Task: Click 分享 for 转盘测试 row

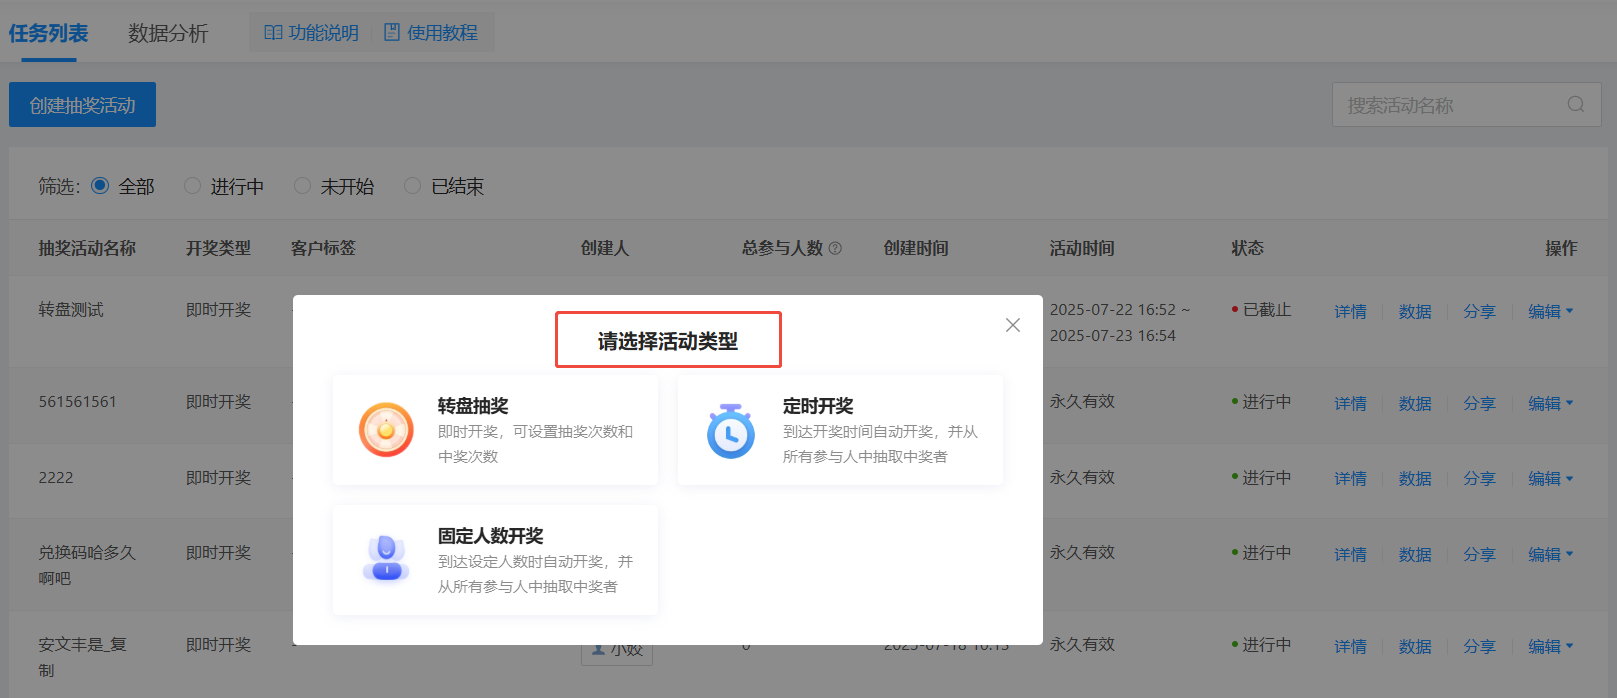Action: pyautogui.click(x=1479, y=311)
